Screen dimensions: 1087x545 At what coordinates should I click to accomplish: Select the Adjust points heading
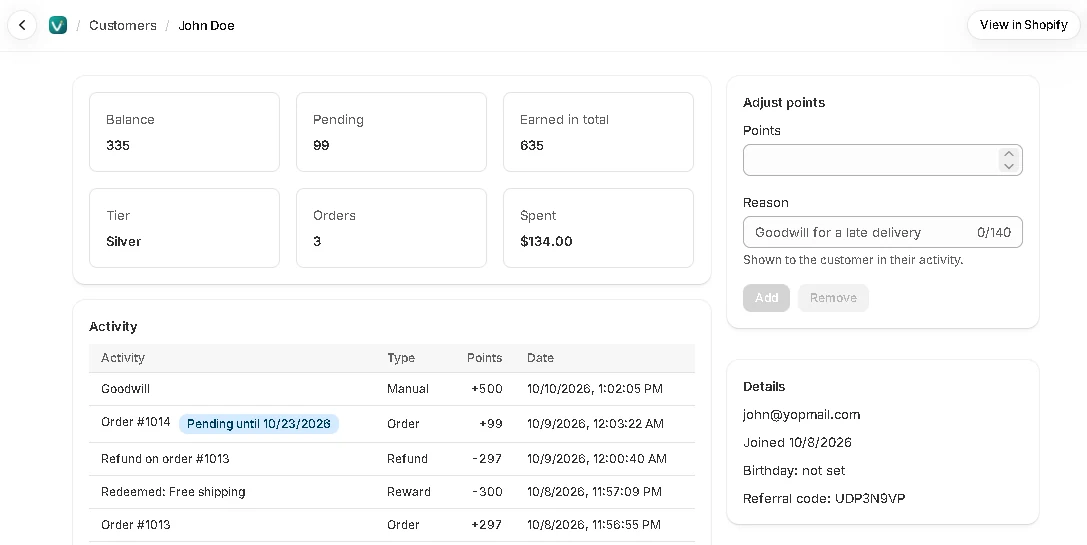pos(784,103)
